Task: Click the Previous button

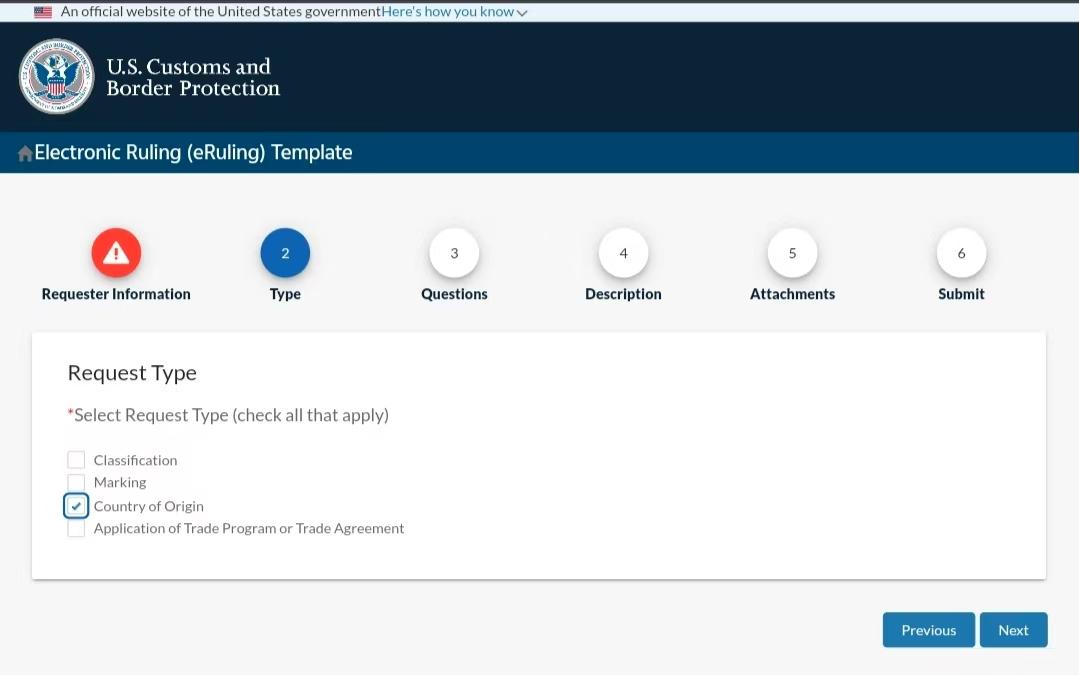Action: [928, 630]
